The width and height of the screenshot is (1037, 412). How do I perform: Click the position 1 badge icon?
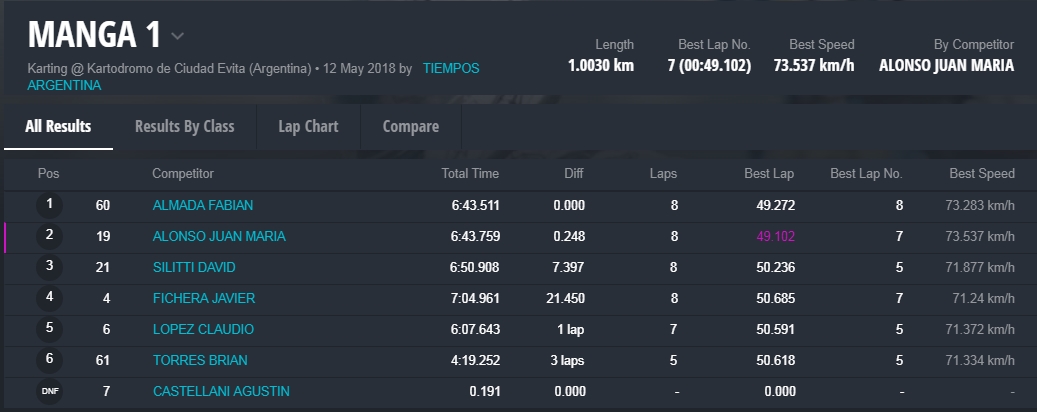pos(49,205)
